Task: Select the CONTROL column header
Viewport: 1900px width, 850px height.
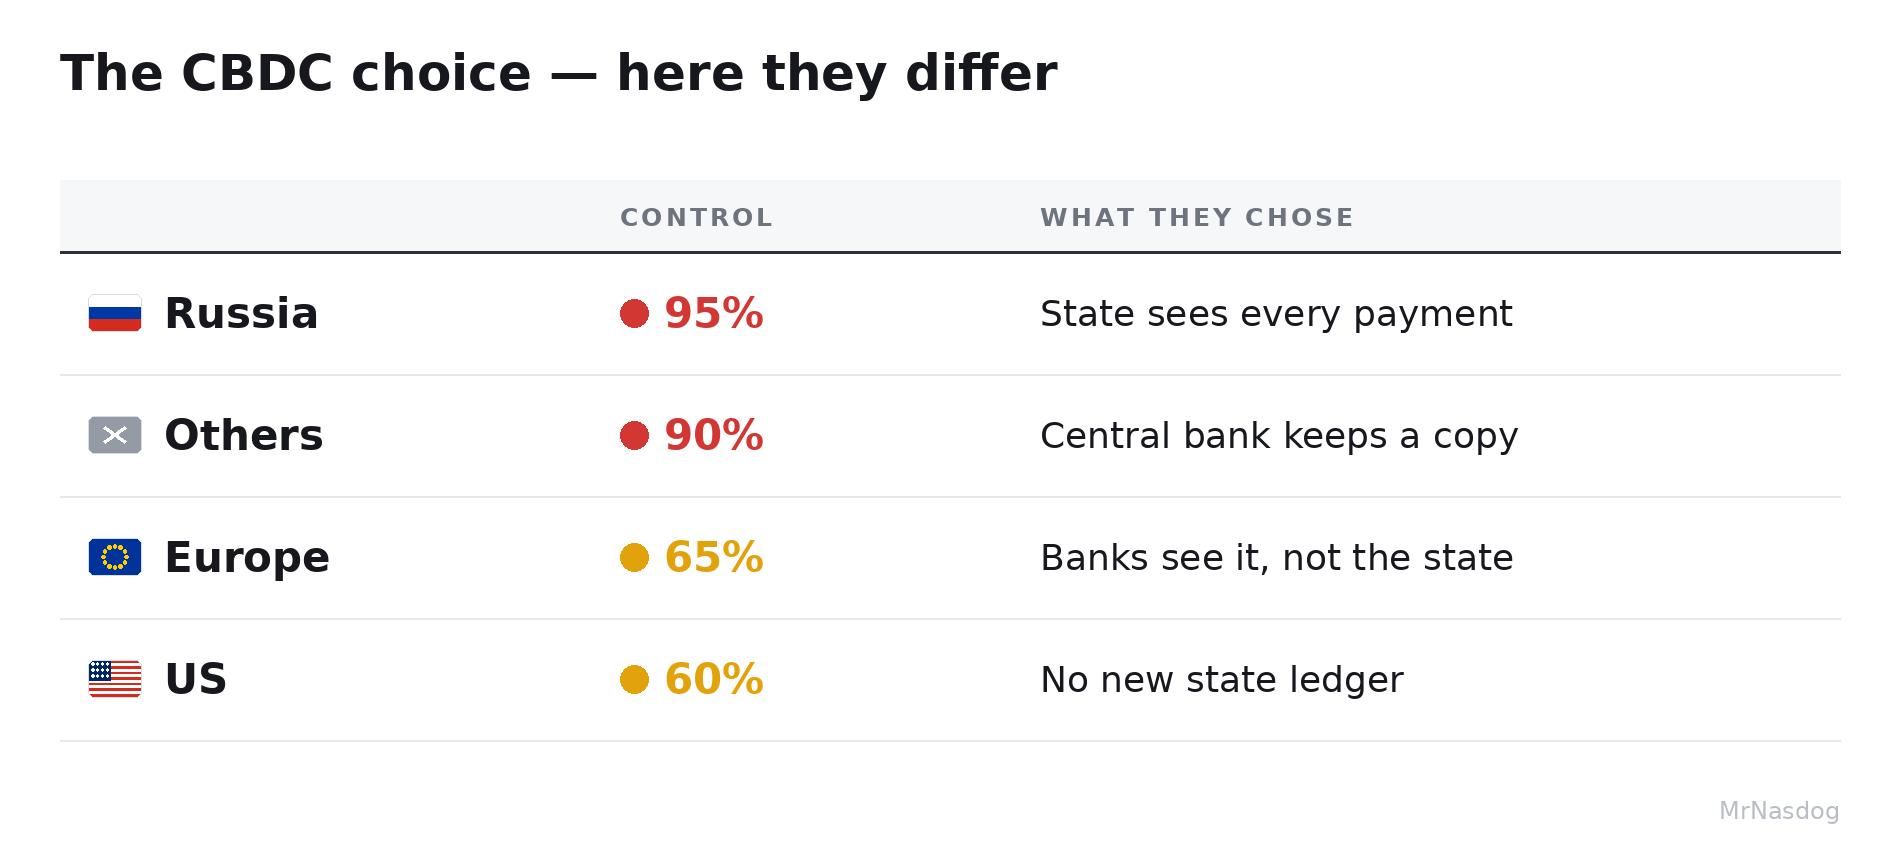Action: [696, 217]
